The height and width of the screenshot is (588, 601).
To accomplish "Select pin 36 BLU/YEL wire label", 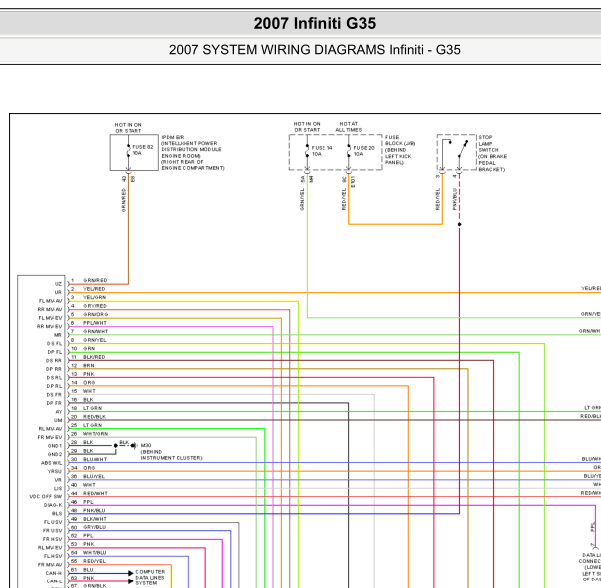I will pos(94,476).
